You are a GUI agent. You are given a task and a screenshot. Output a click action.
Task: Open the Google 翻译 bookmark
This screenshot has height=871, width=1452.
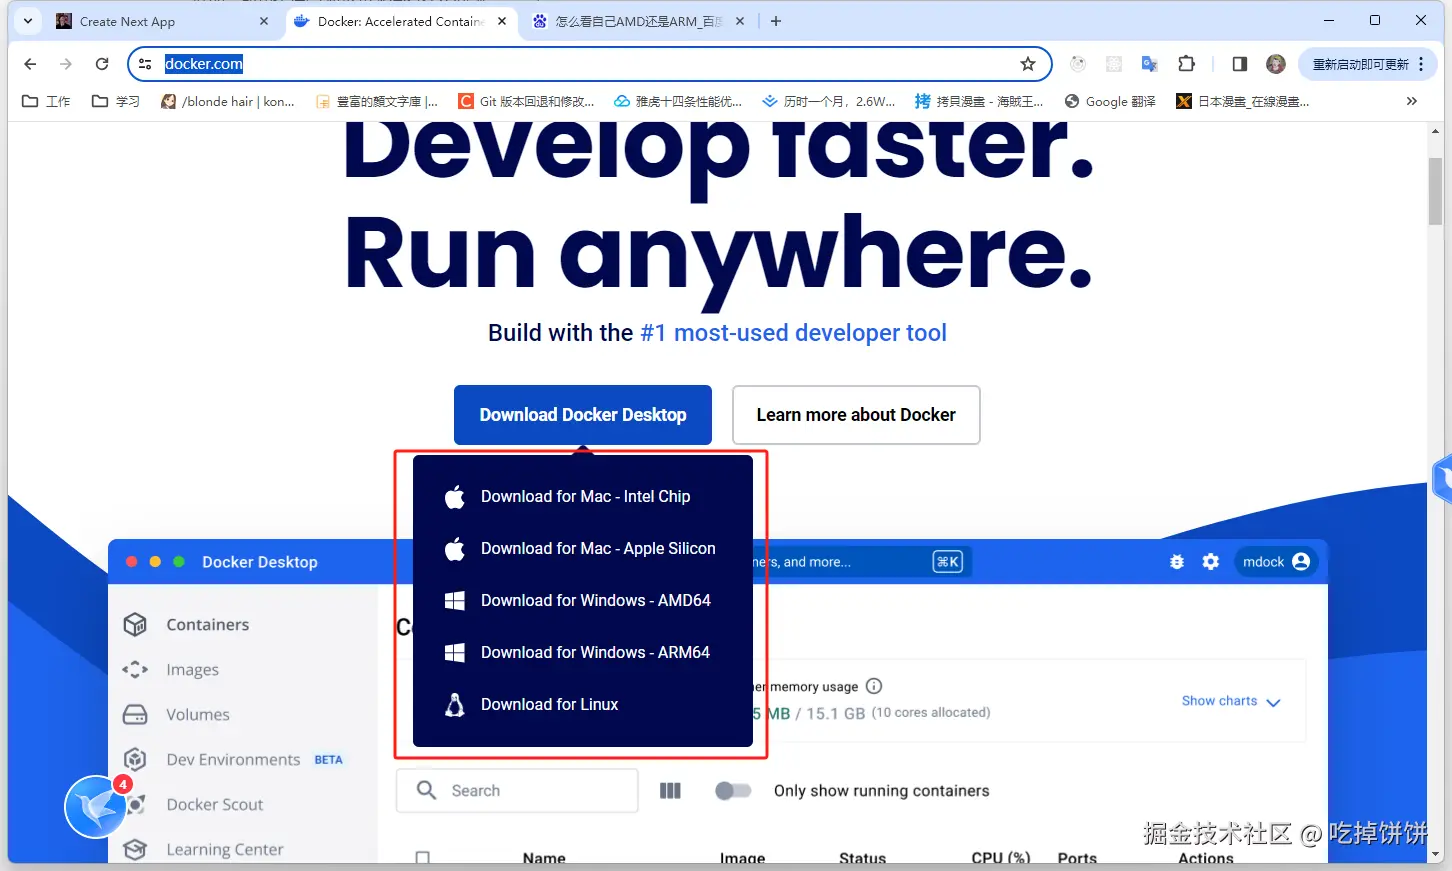(x=1110, y=101)
